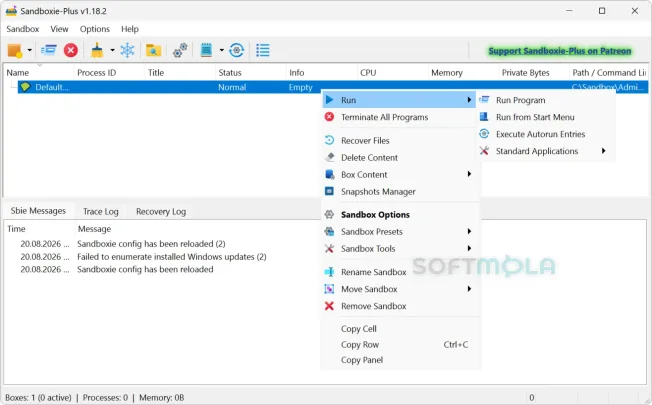Switch to the Sbie Messages tab
This screenshot has width=652, height=405.
pos(38,211)
